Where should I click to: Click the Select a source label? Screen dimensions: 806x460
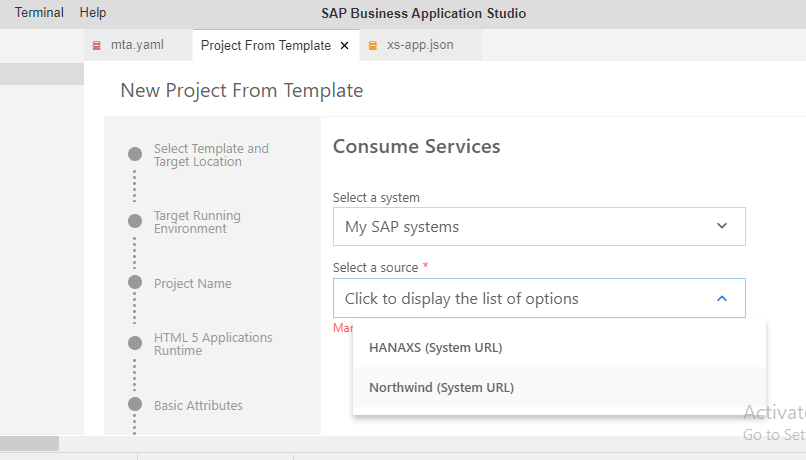point(375,267)
